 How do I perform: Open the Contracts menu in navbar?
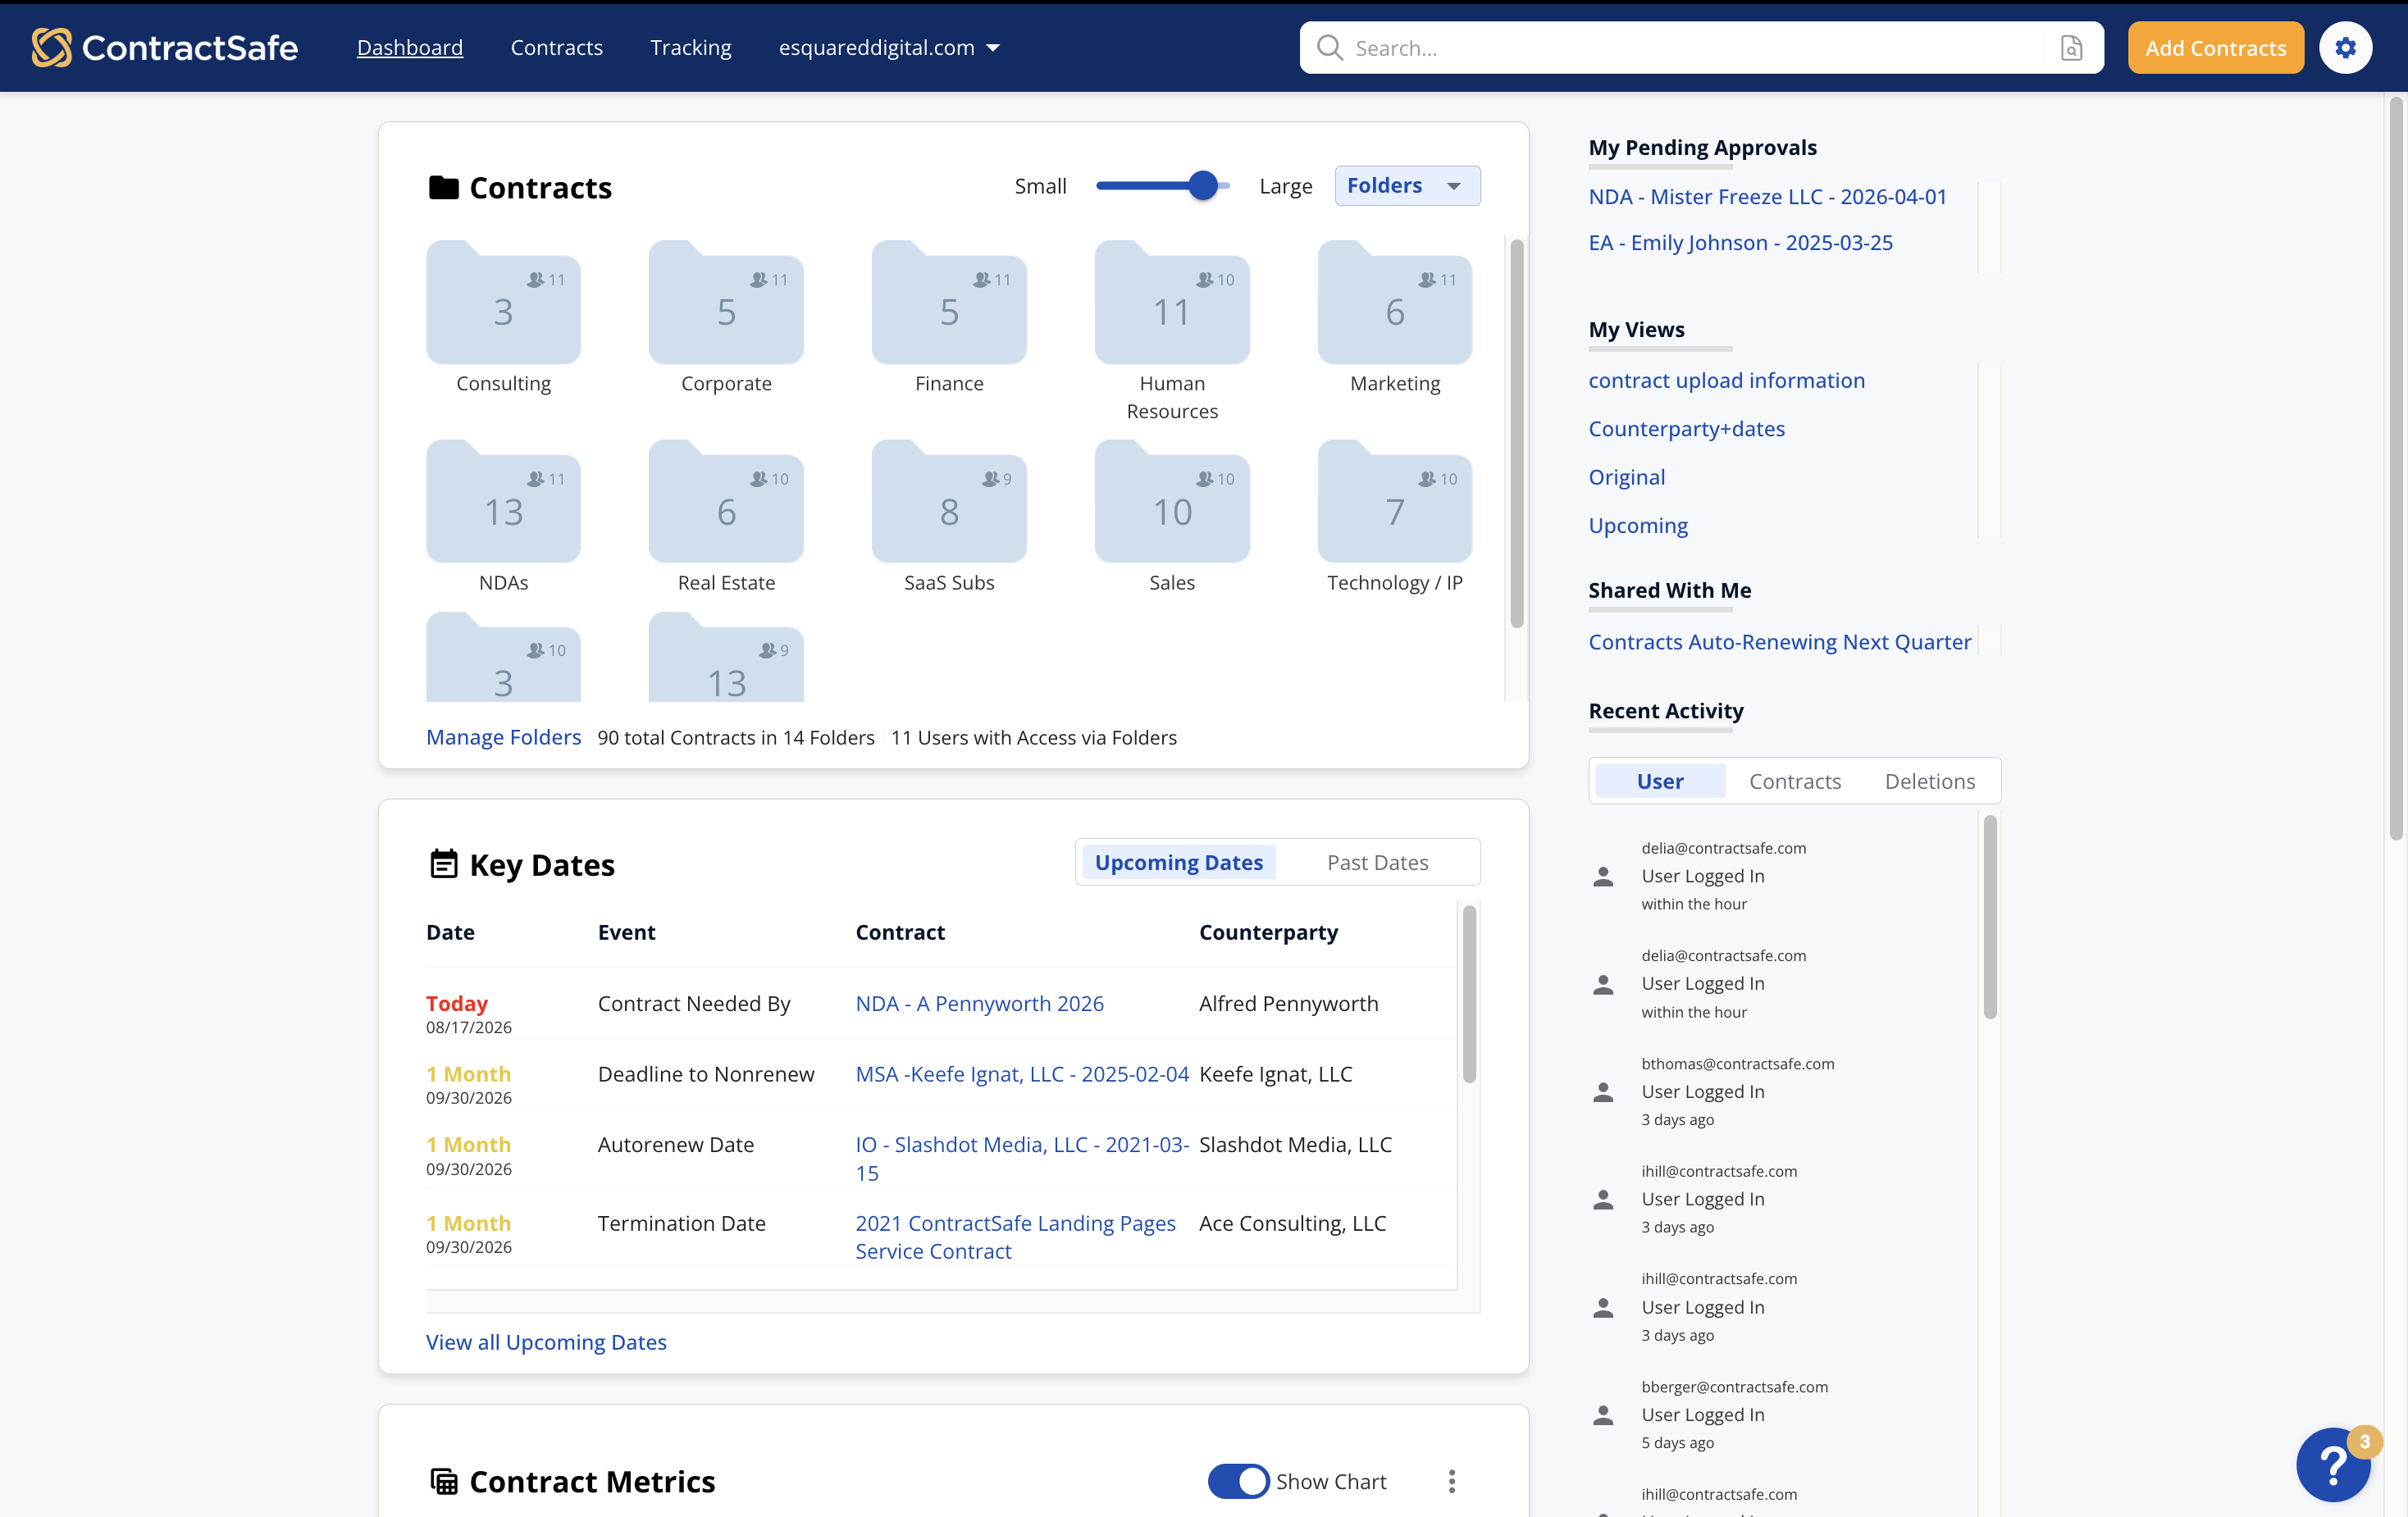tap(557, 48)
